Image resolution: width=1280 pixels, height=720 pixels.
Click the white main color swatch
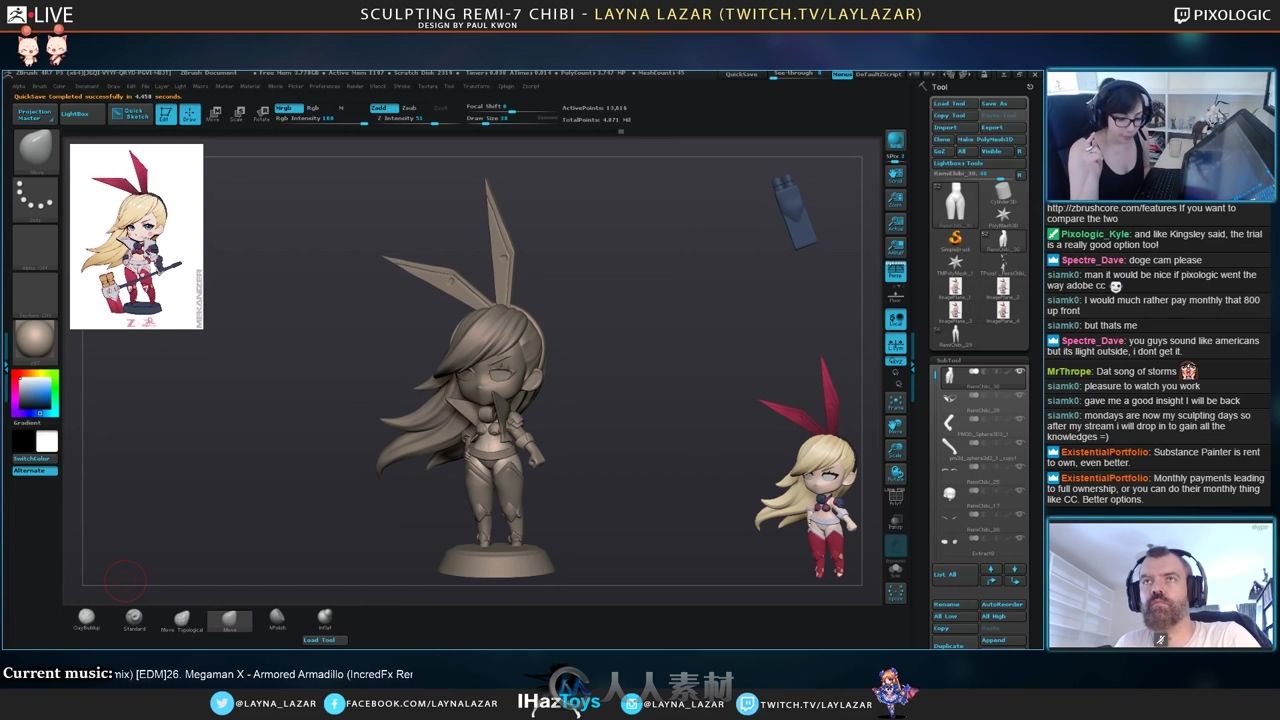coord(47,441)
